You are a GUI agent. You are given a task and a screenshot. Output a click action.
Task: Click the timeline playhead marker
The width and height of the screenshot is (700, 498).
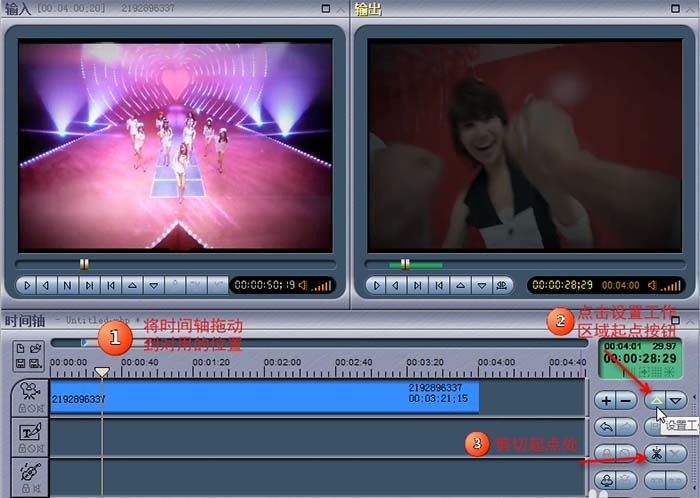coord(102,372)
